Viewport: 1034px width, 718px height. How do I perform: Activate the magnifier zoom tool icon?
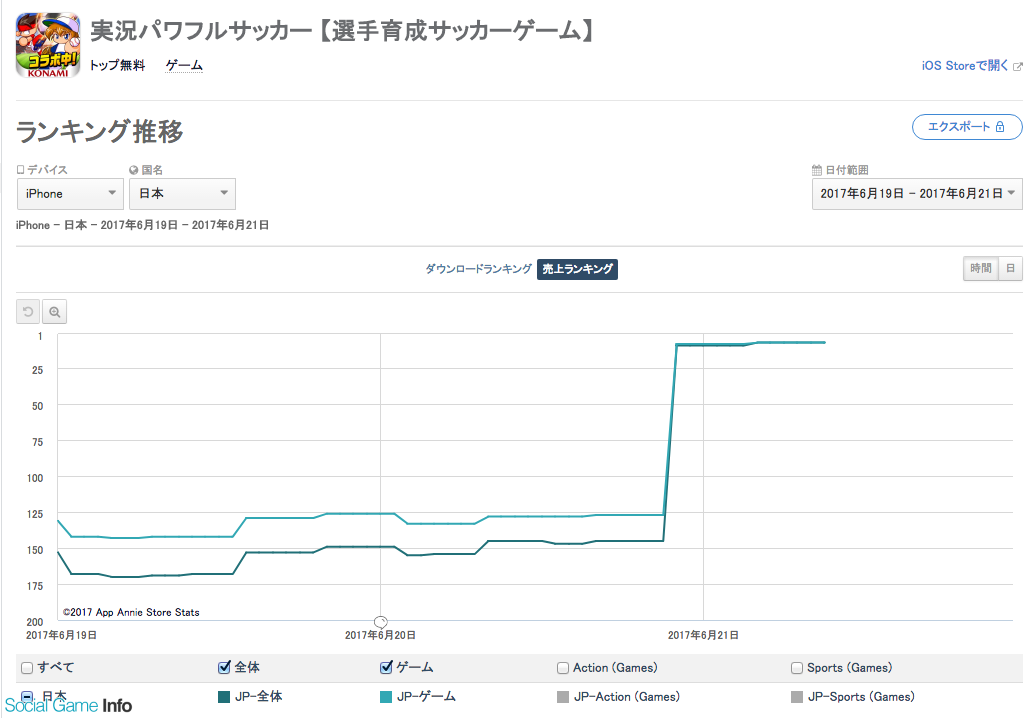(55, 312)
